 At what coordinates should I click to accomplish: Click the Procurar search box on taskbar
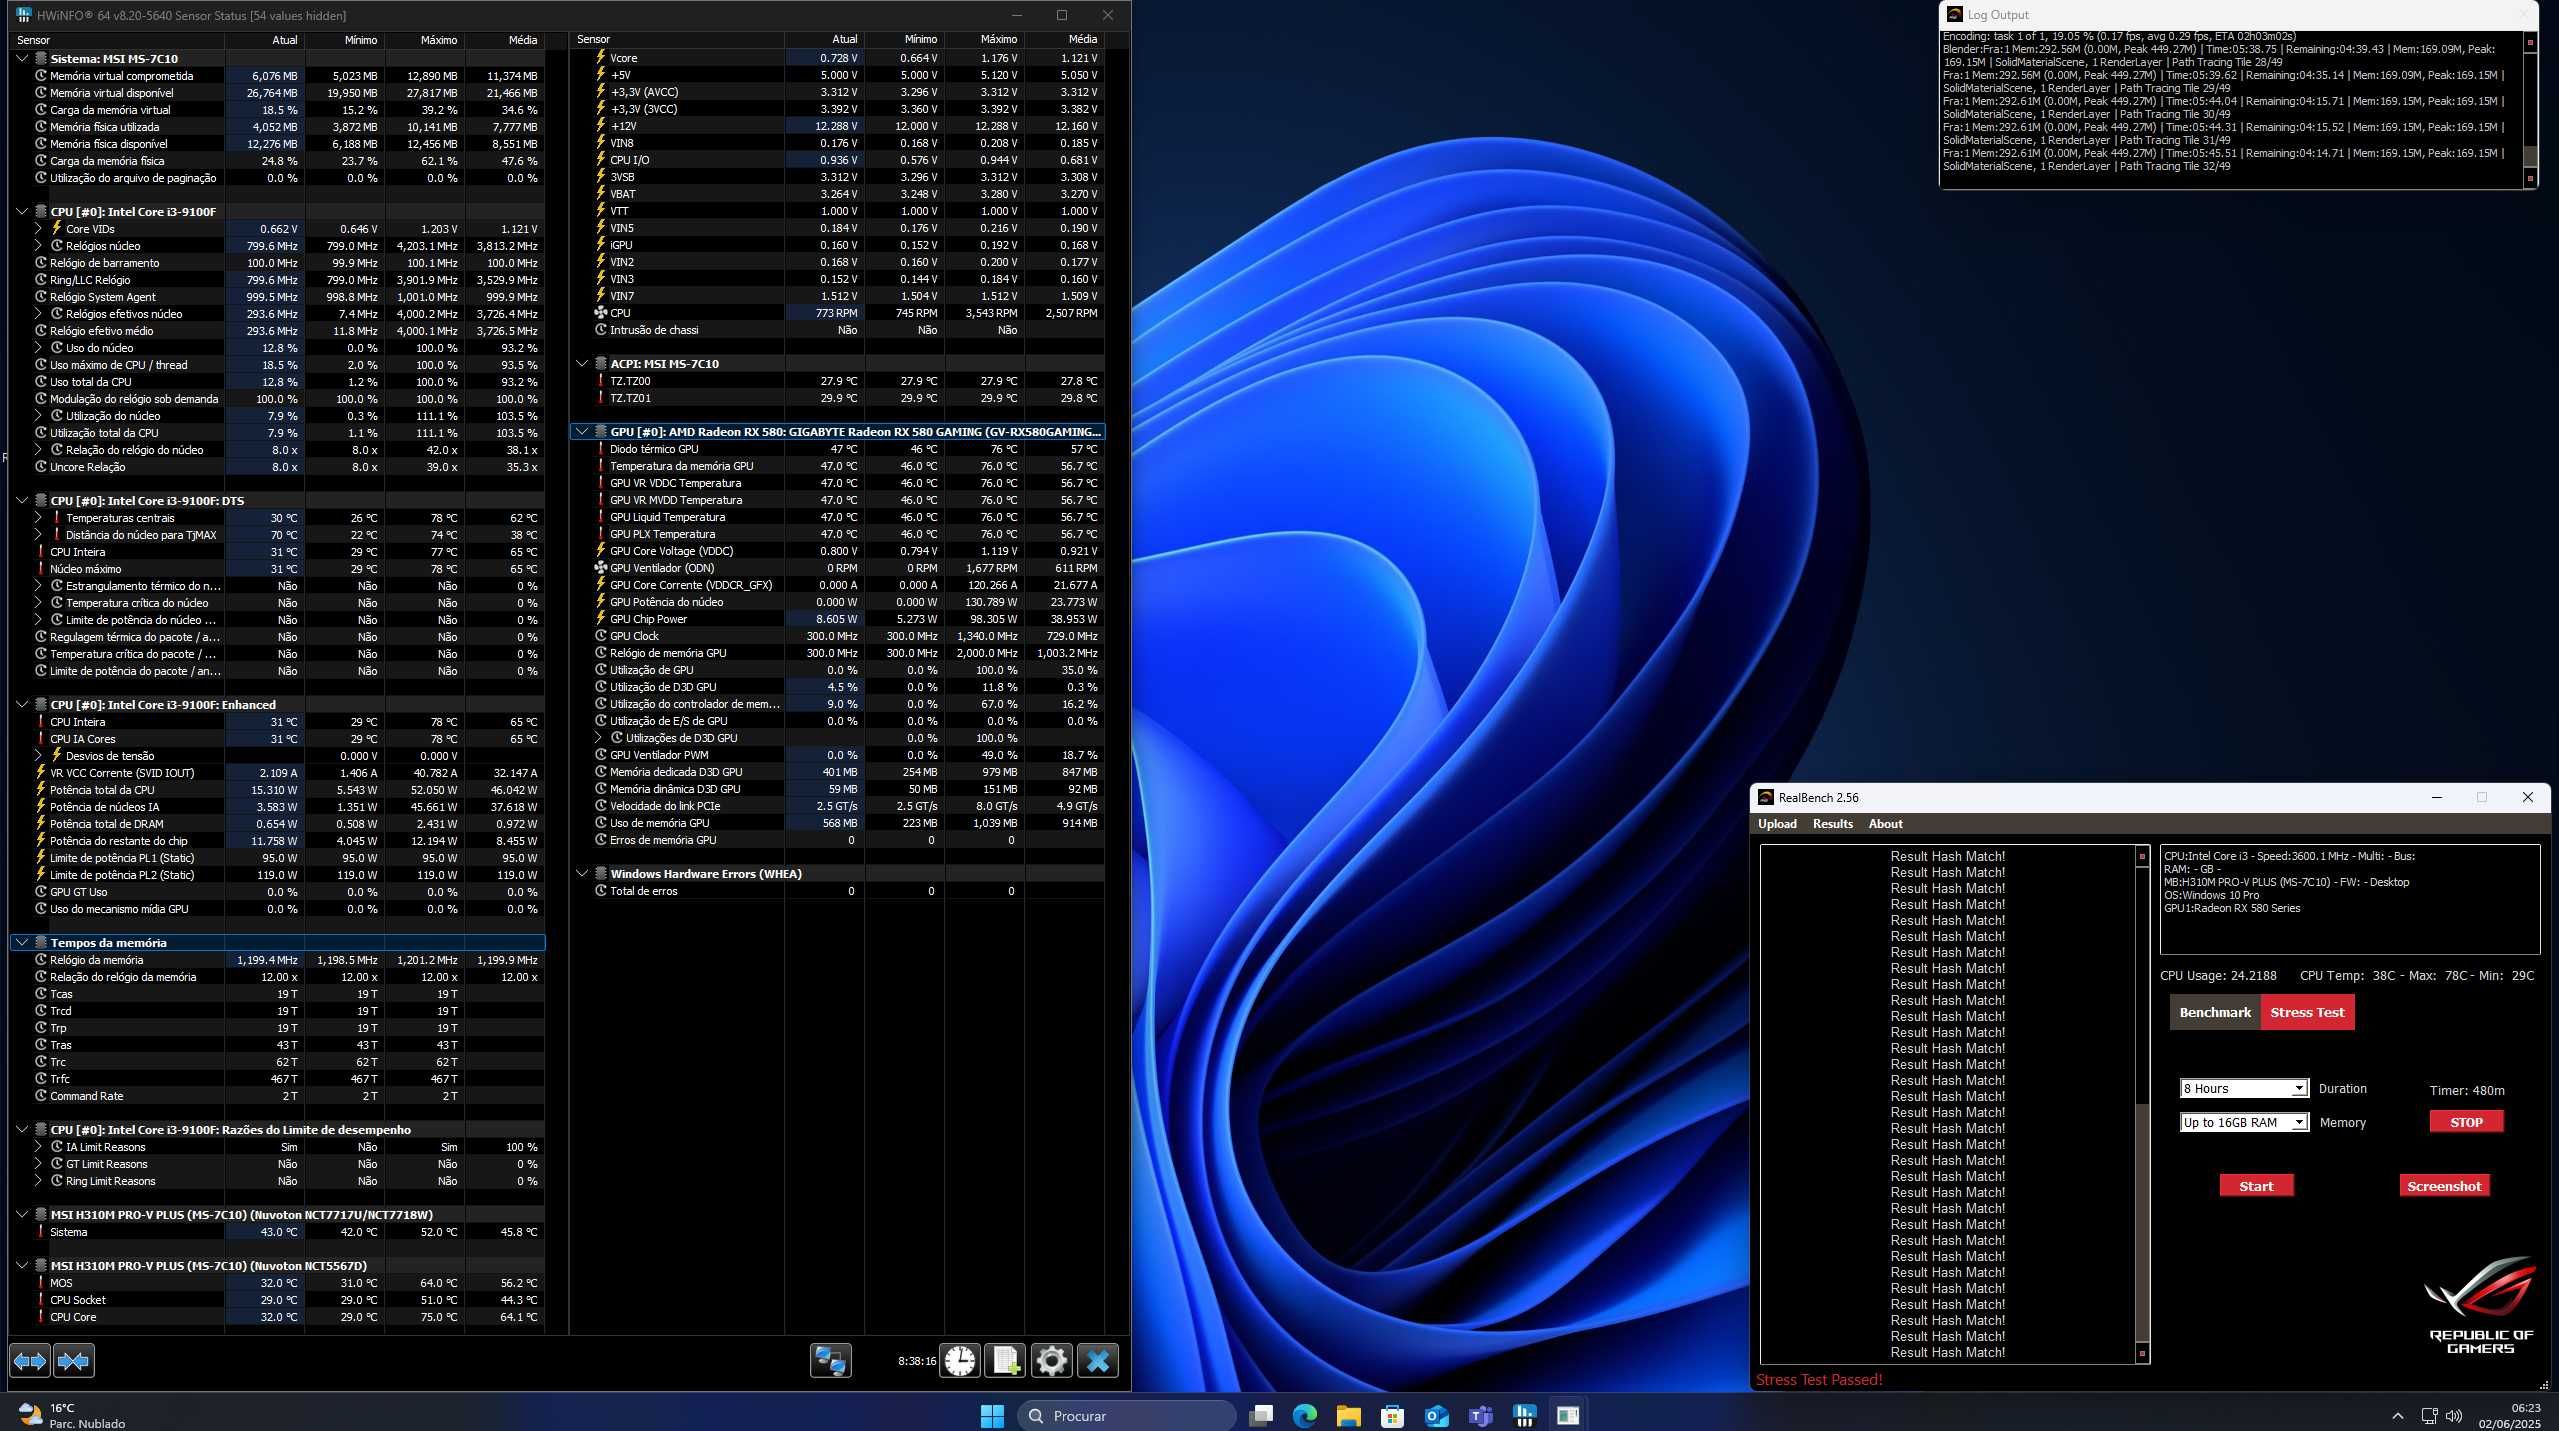click(x=1127, y=1416)
